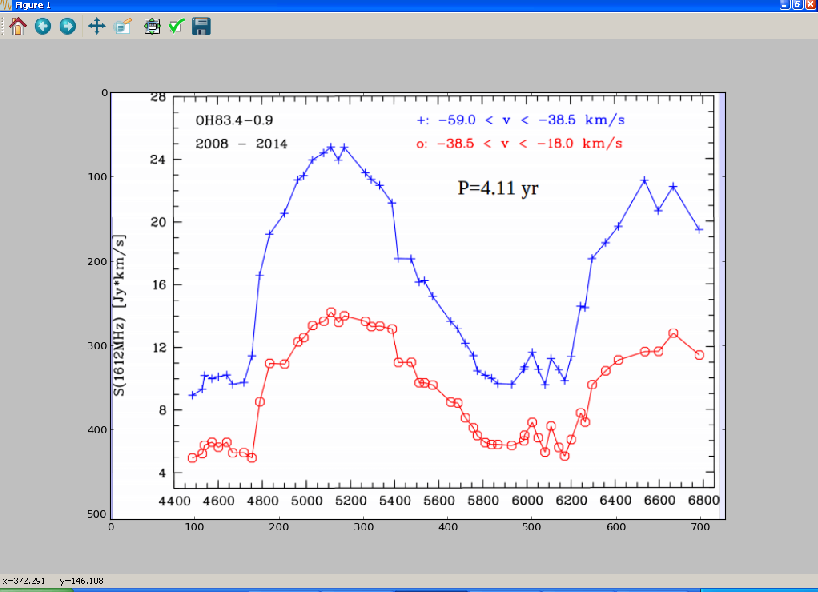The width and height of the screenshot is (818, 592).
Task: Close the Figure 1 window
Action: (811, 5)
